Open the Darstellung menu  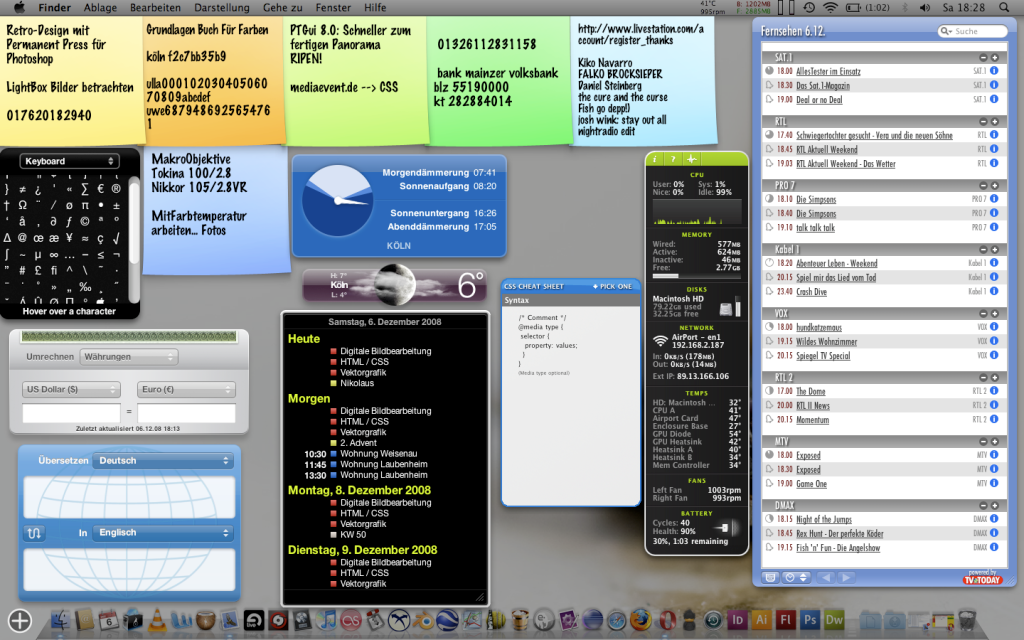pyautogui.click(x=221, y=8)
